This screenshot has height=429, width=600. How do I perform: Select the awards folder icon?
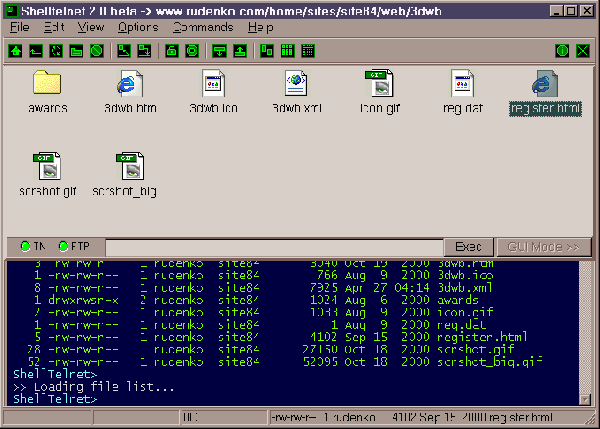pos(47,83)
